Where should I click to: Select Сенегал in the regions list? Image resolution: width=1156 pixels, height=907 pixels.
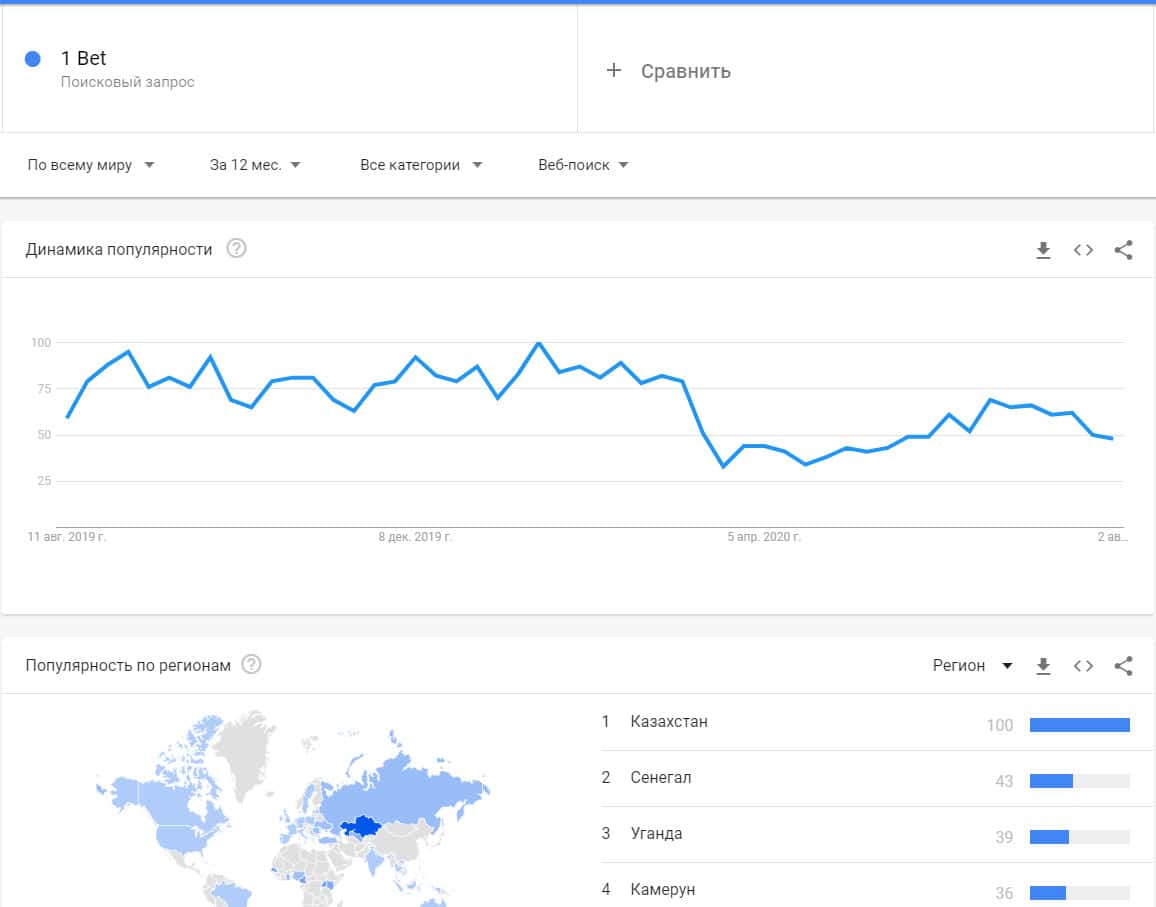[x=661, y=777]
